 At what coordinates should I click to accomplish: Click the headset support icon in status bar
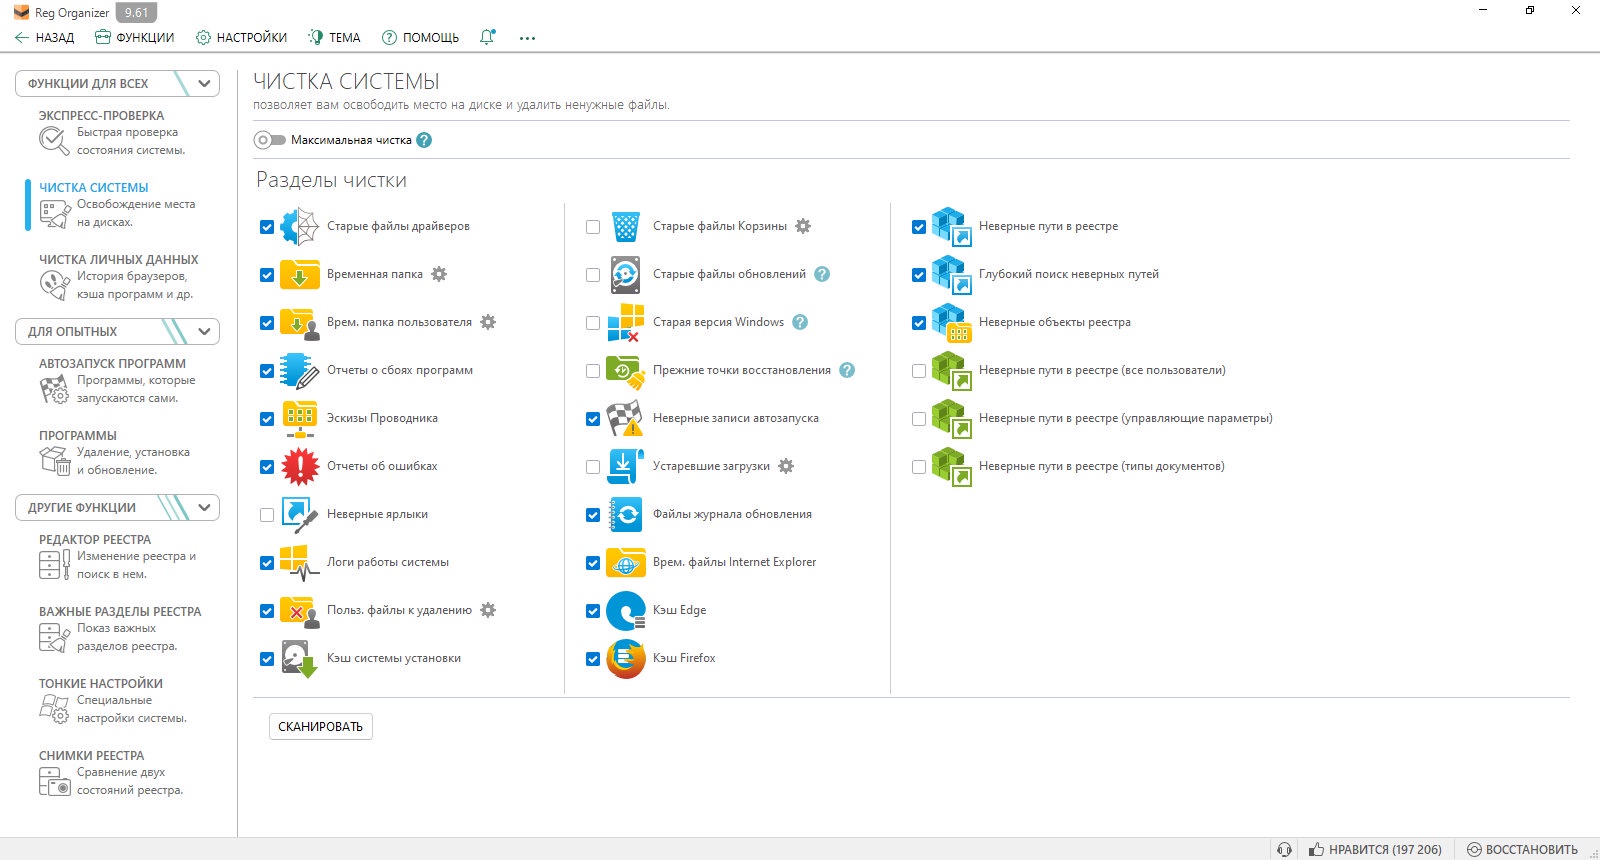(x=1285, y=849)
